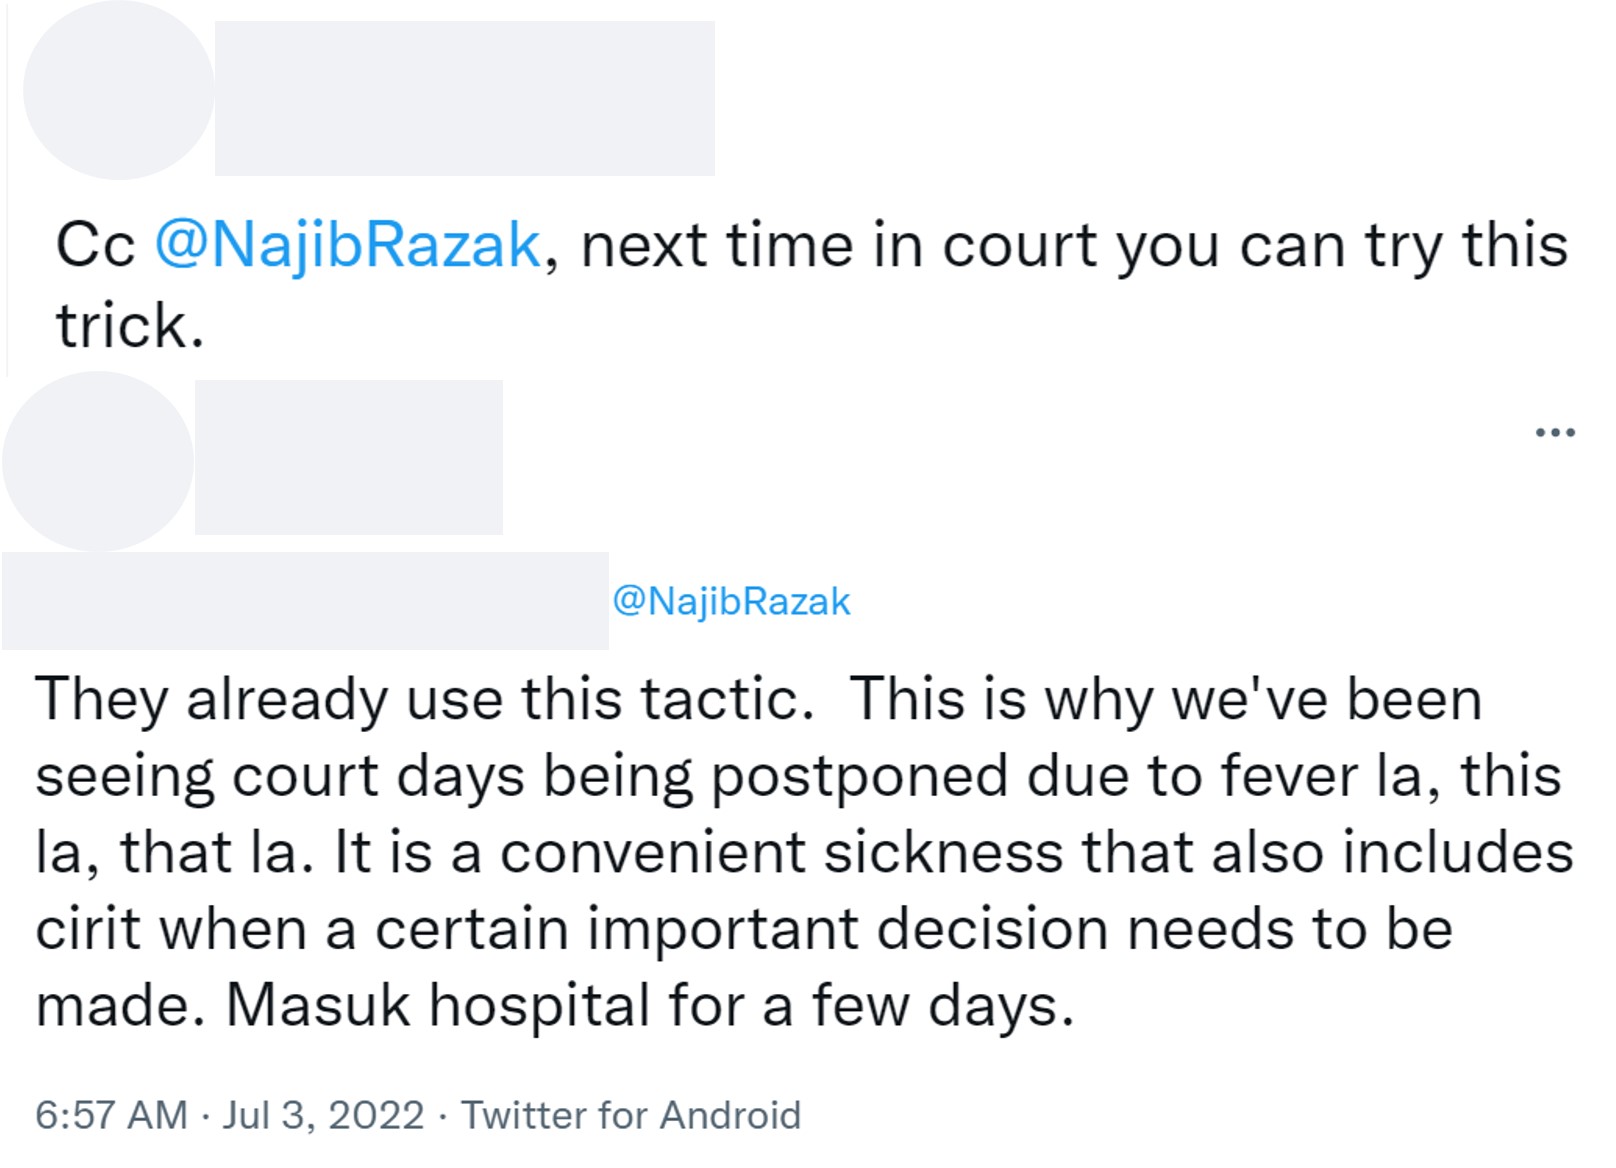
Task: Click the word 'trick.' in top tweet
Action: click(x=130, y=326)
